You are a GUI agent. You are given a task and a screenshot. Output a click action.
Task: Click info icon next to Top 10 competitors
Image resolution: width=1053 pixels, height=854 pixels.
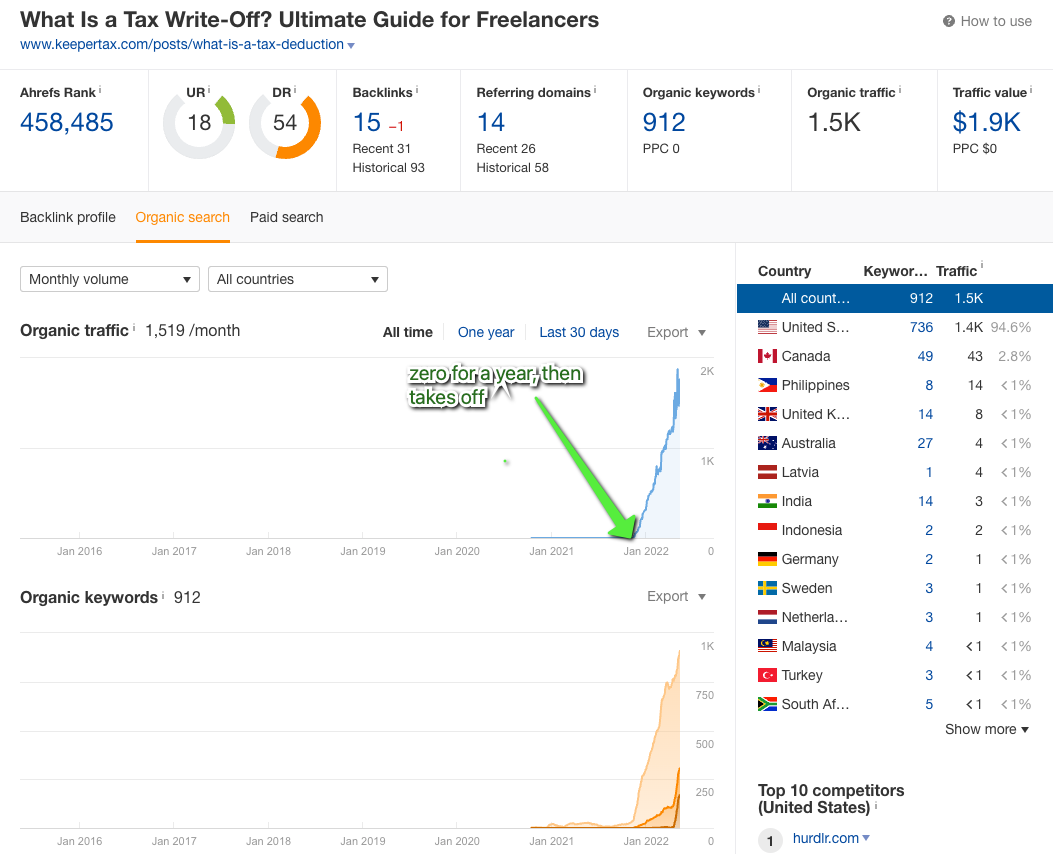tap(876, 805)
